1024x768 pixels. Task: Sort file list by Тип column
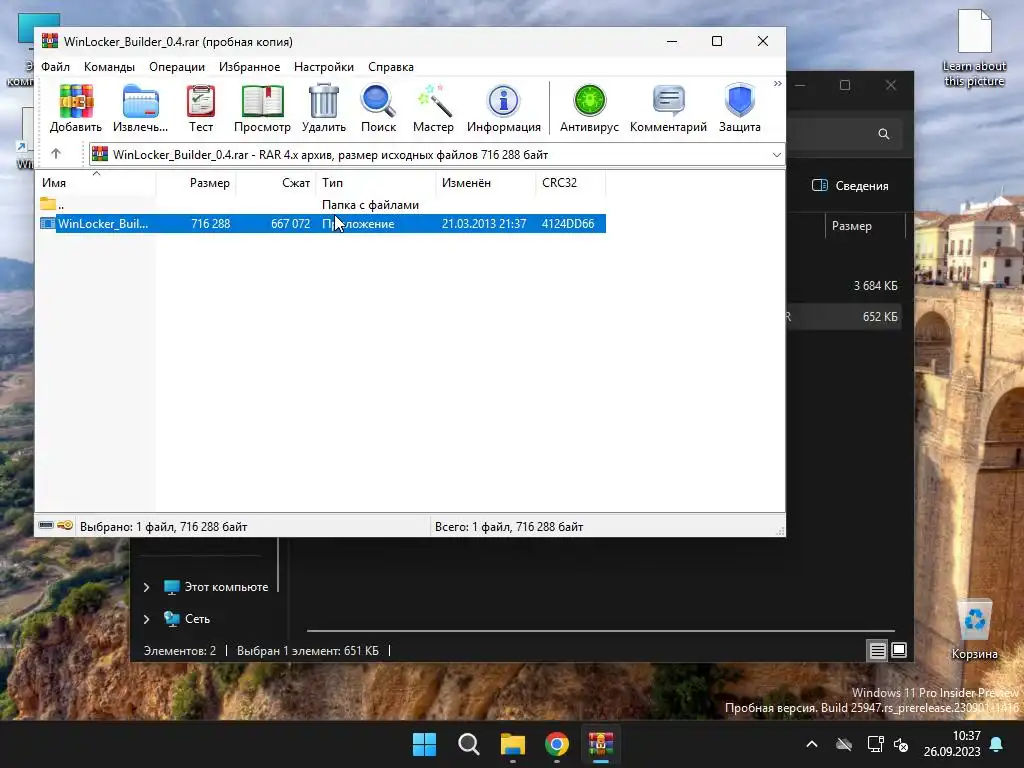coord(376,183)
